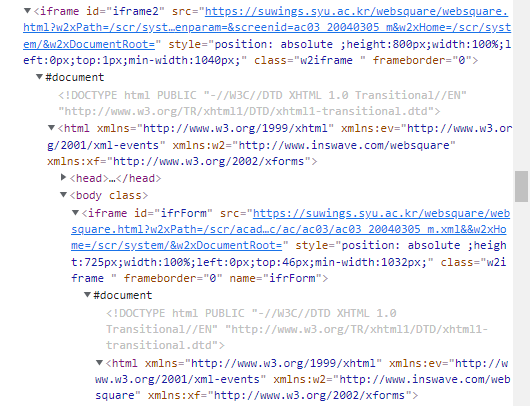Select the nested DOCTYPE XHTML 1.0 declaration
The width and height of the screenshot is (530, 406).
pyautogui.click(x=297, y=329)
